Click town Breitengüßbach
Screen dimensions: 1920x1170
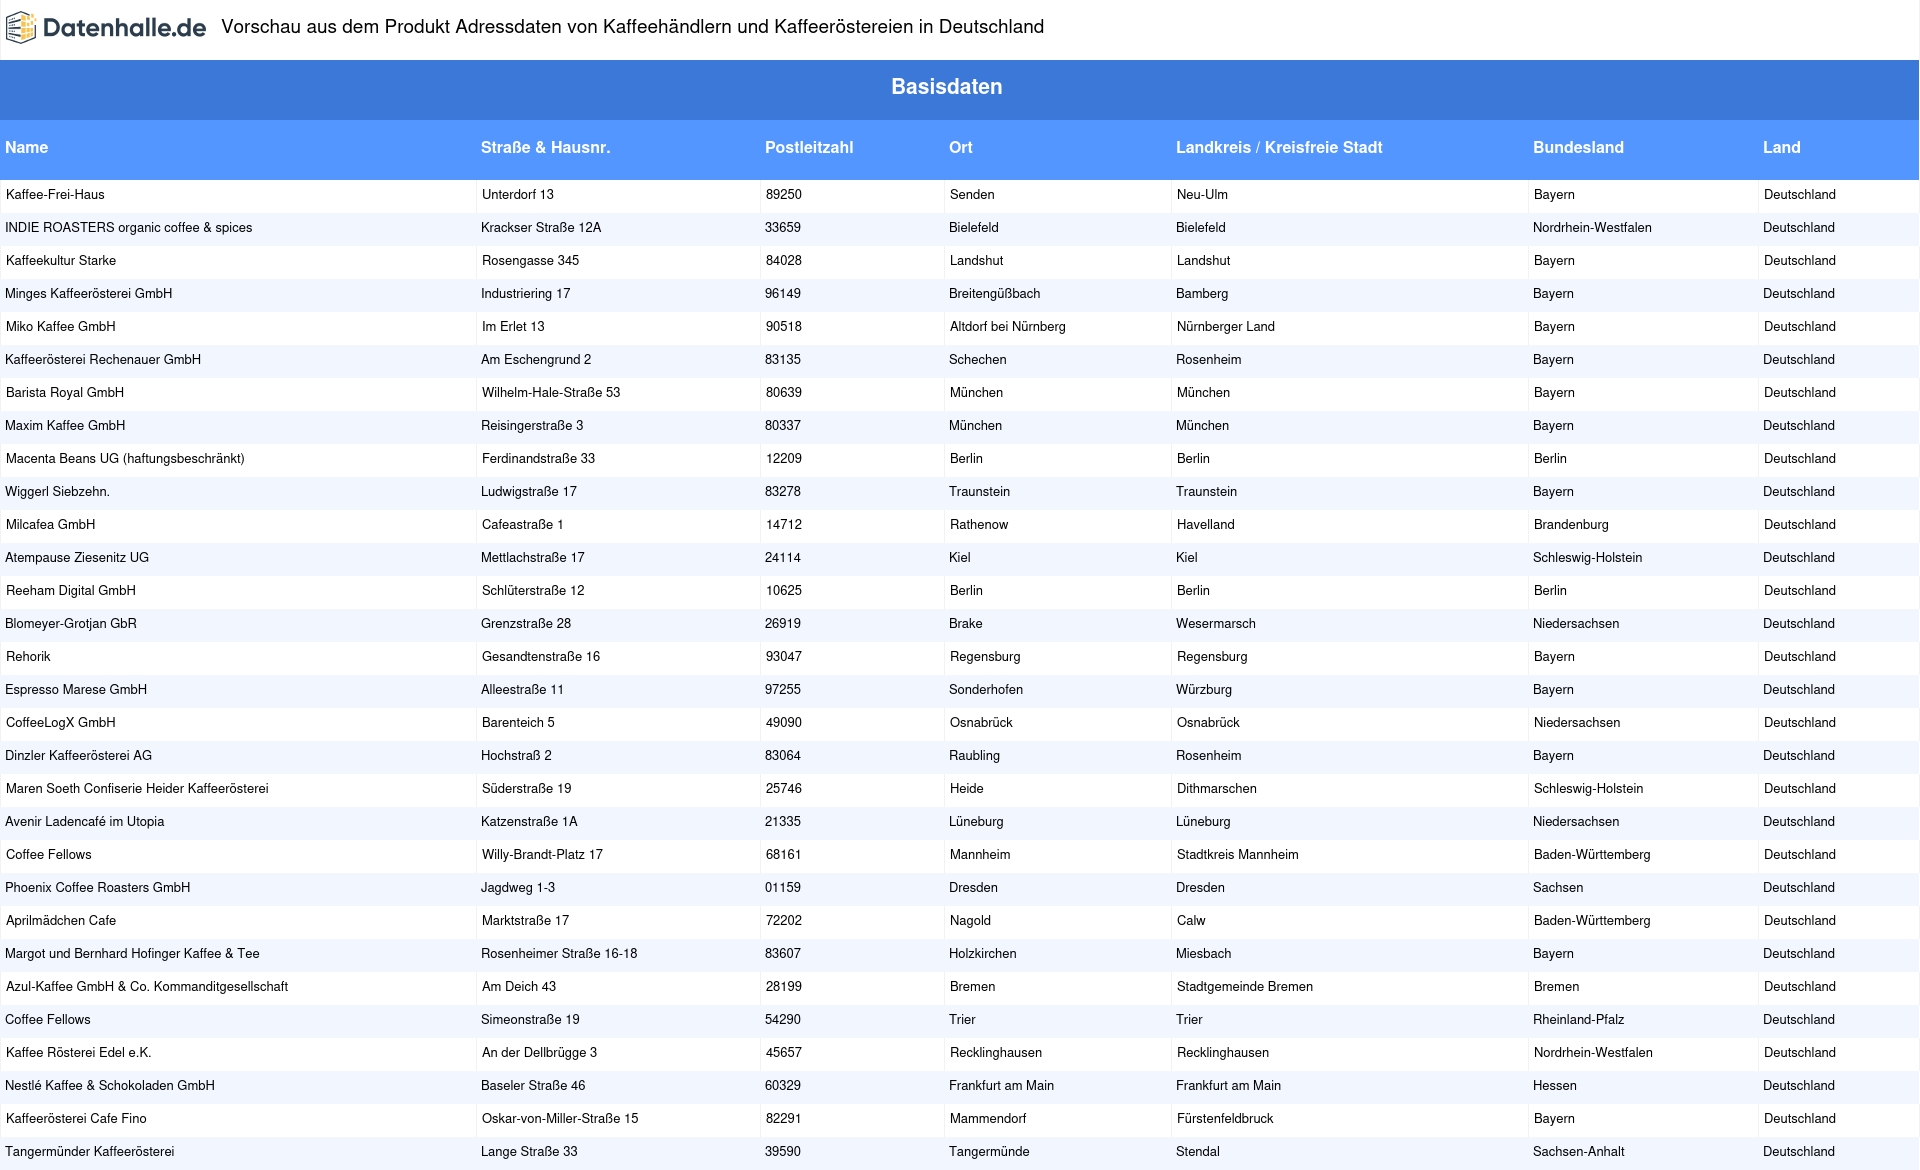pos(995,294)
